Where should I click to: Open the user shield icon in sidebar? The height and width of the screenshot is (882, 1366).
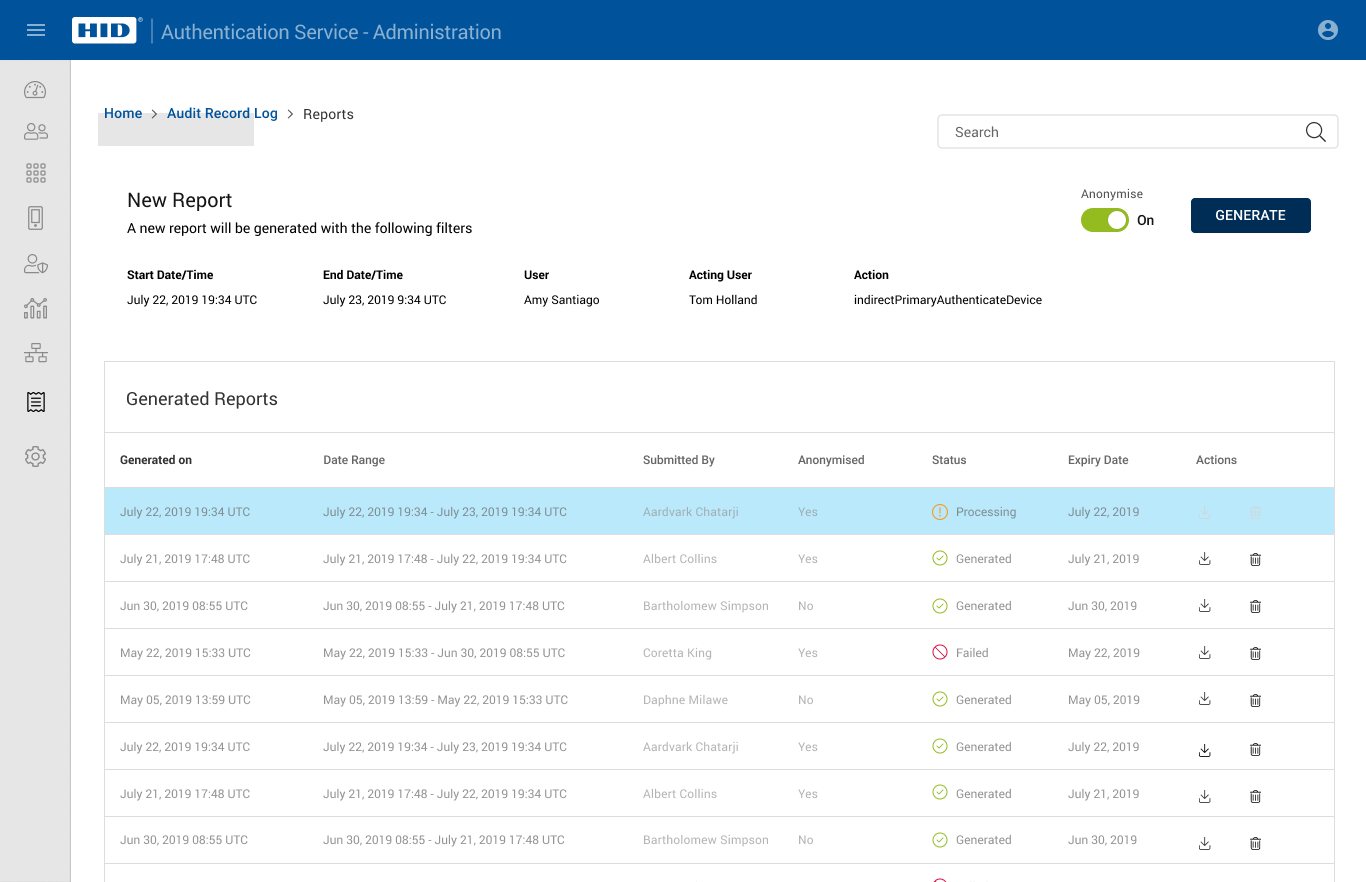36,264
